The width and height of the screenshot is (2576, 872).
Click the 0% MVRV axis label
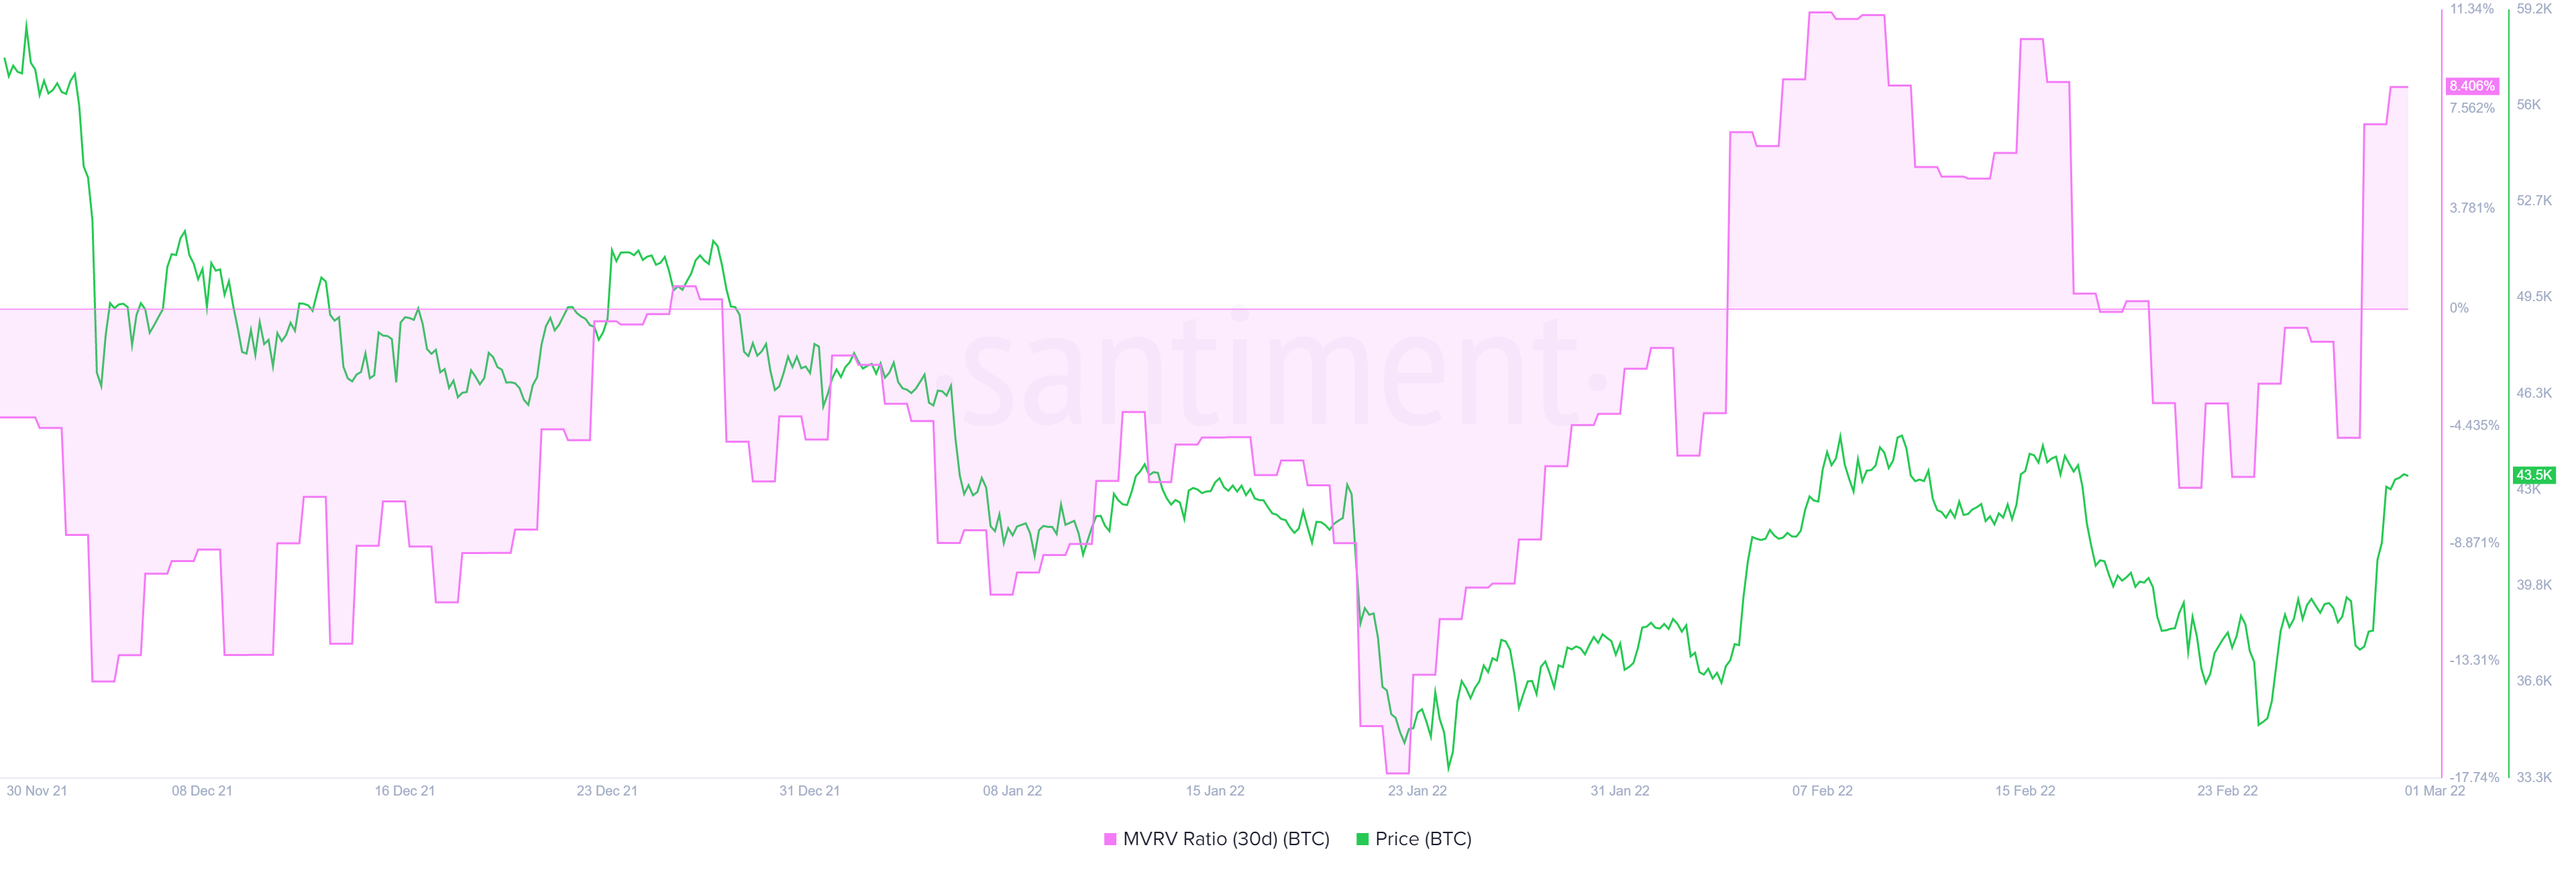pos(2459,308)
